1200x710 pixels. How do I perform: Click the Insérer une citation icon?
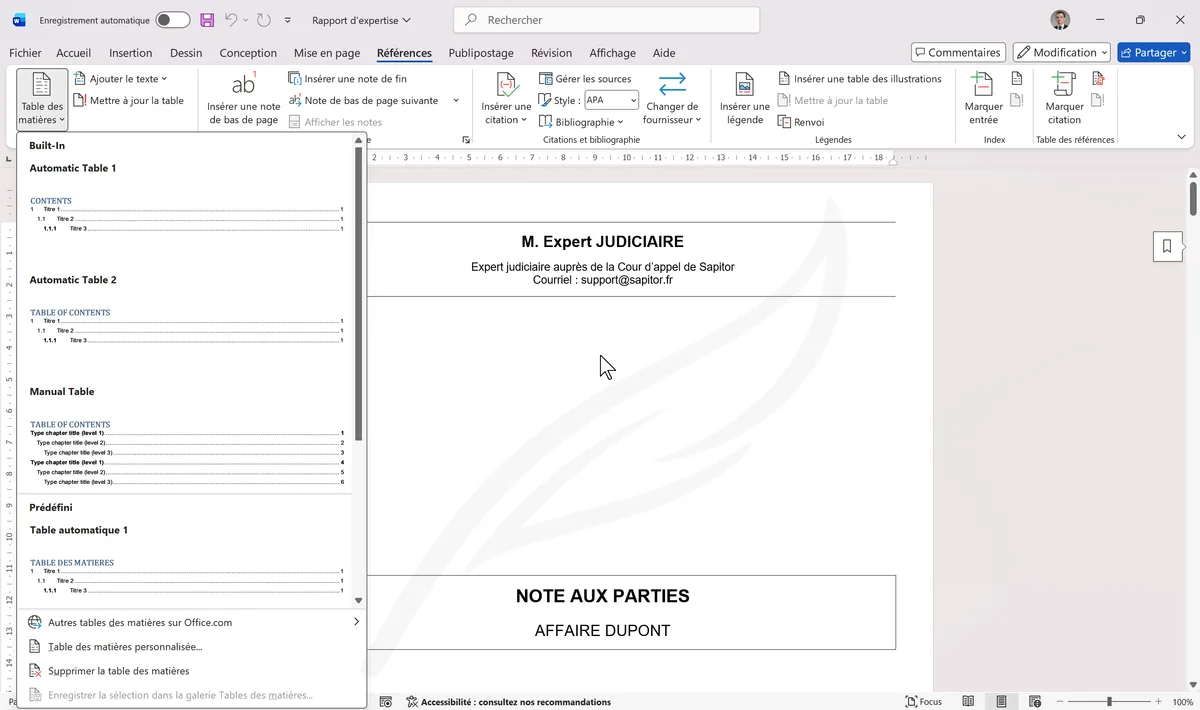pyautogui.click(x=506, y=84)
